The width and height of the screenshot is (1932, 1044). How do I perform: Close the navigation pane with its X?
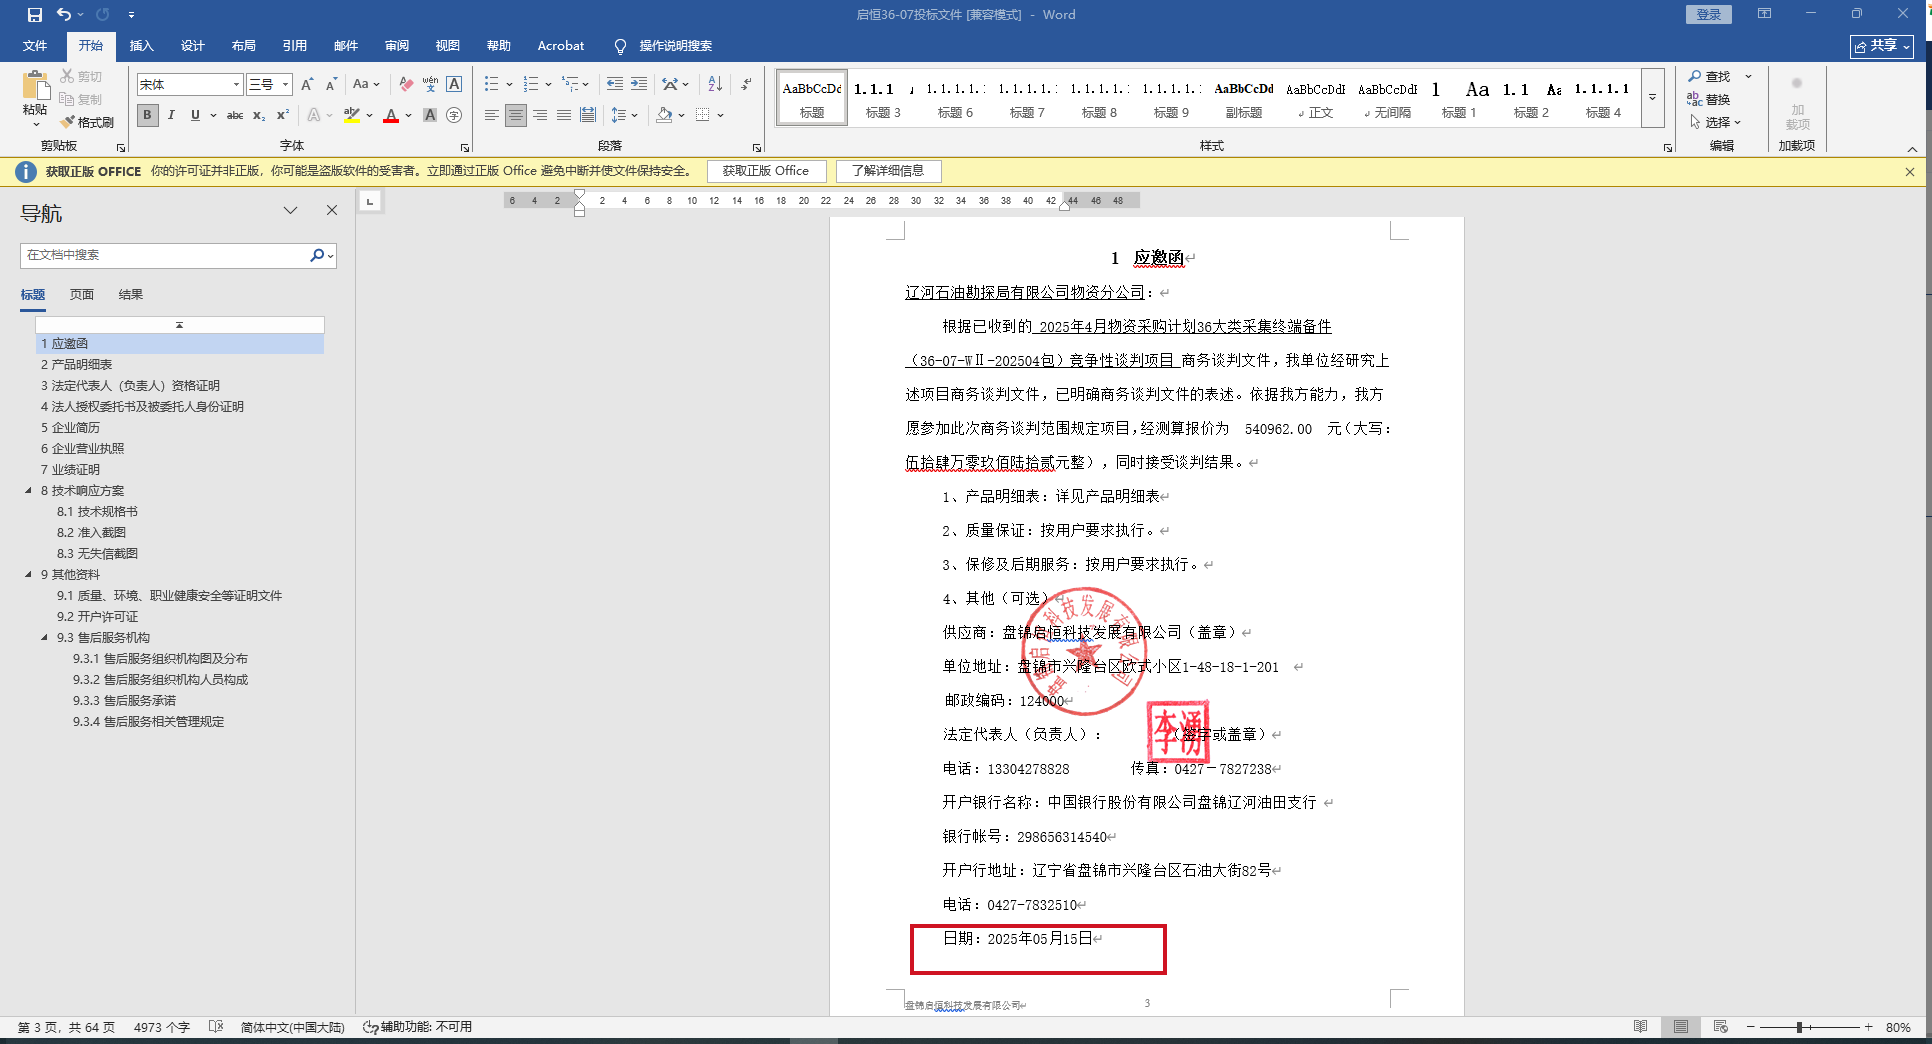point(332,211)
